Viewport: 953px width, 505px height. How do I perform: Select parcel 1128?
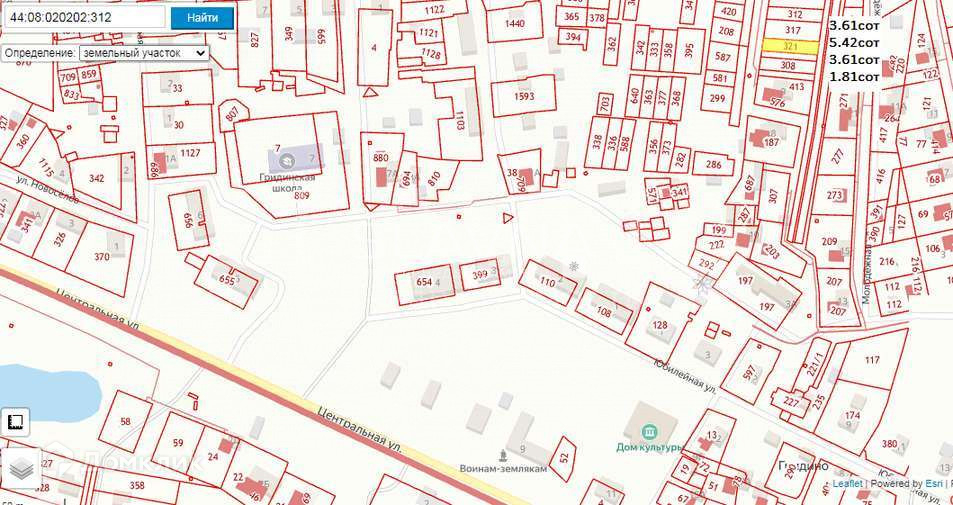coord(430,55)
